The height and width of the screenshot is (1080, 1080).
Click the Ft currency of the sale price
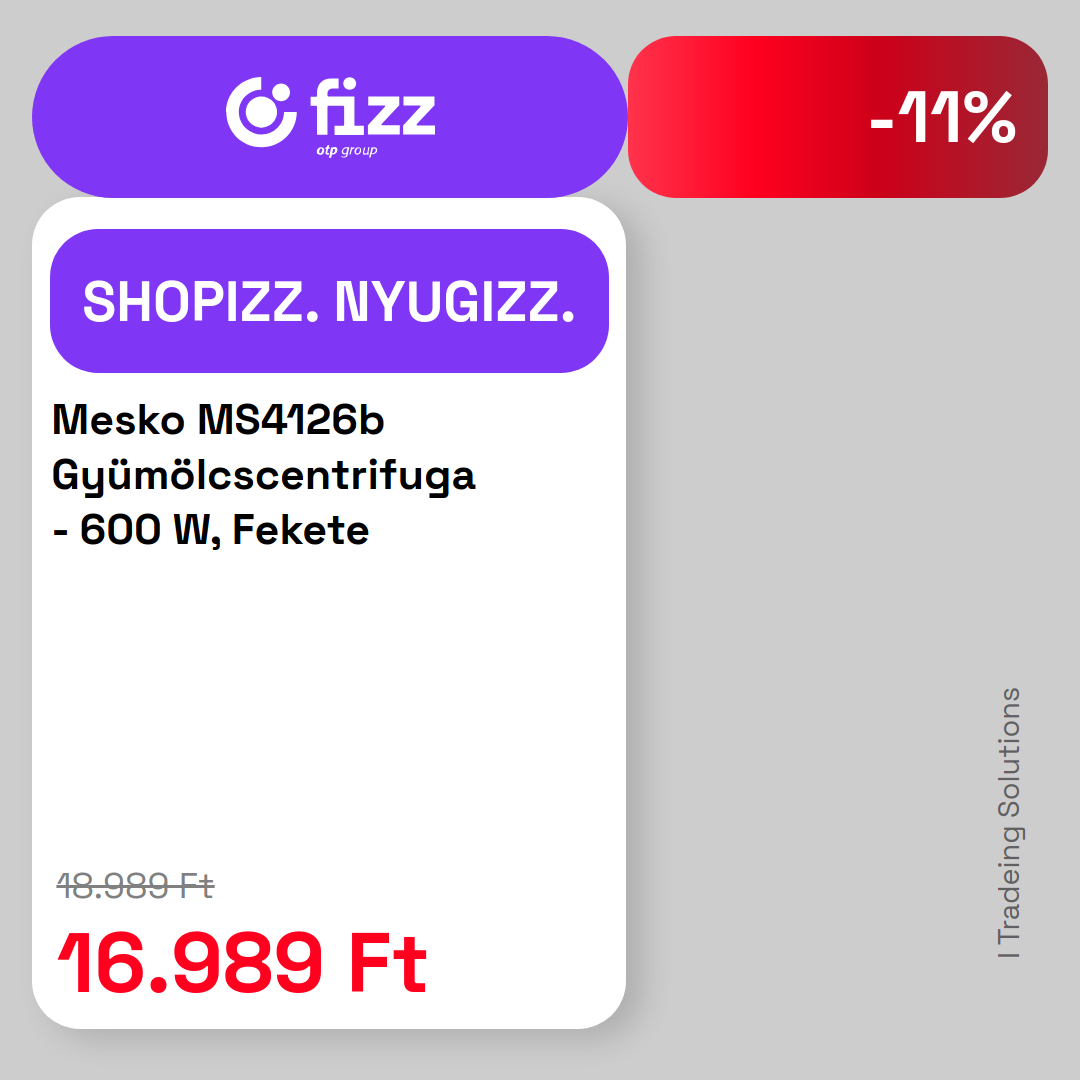tap(388, 963)
